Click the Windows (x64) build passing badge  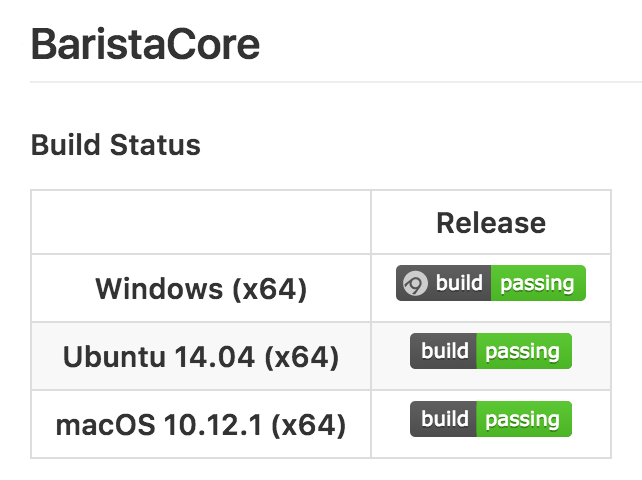point(491,283)
